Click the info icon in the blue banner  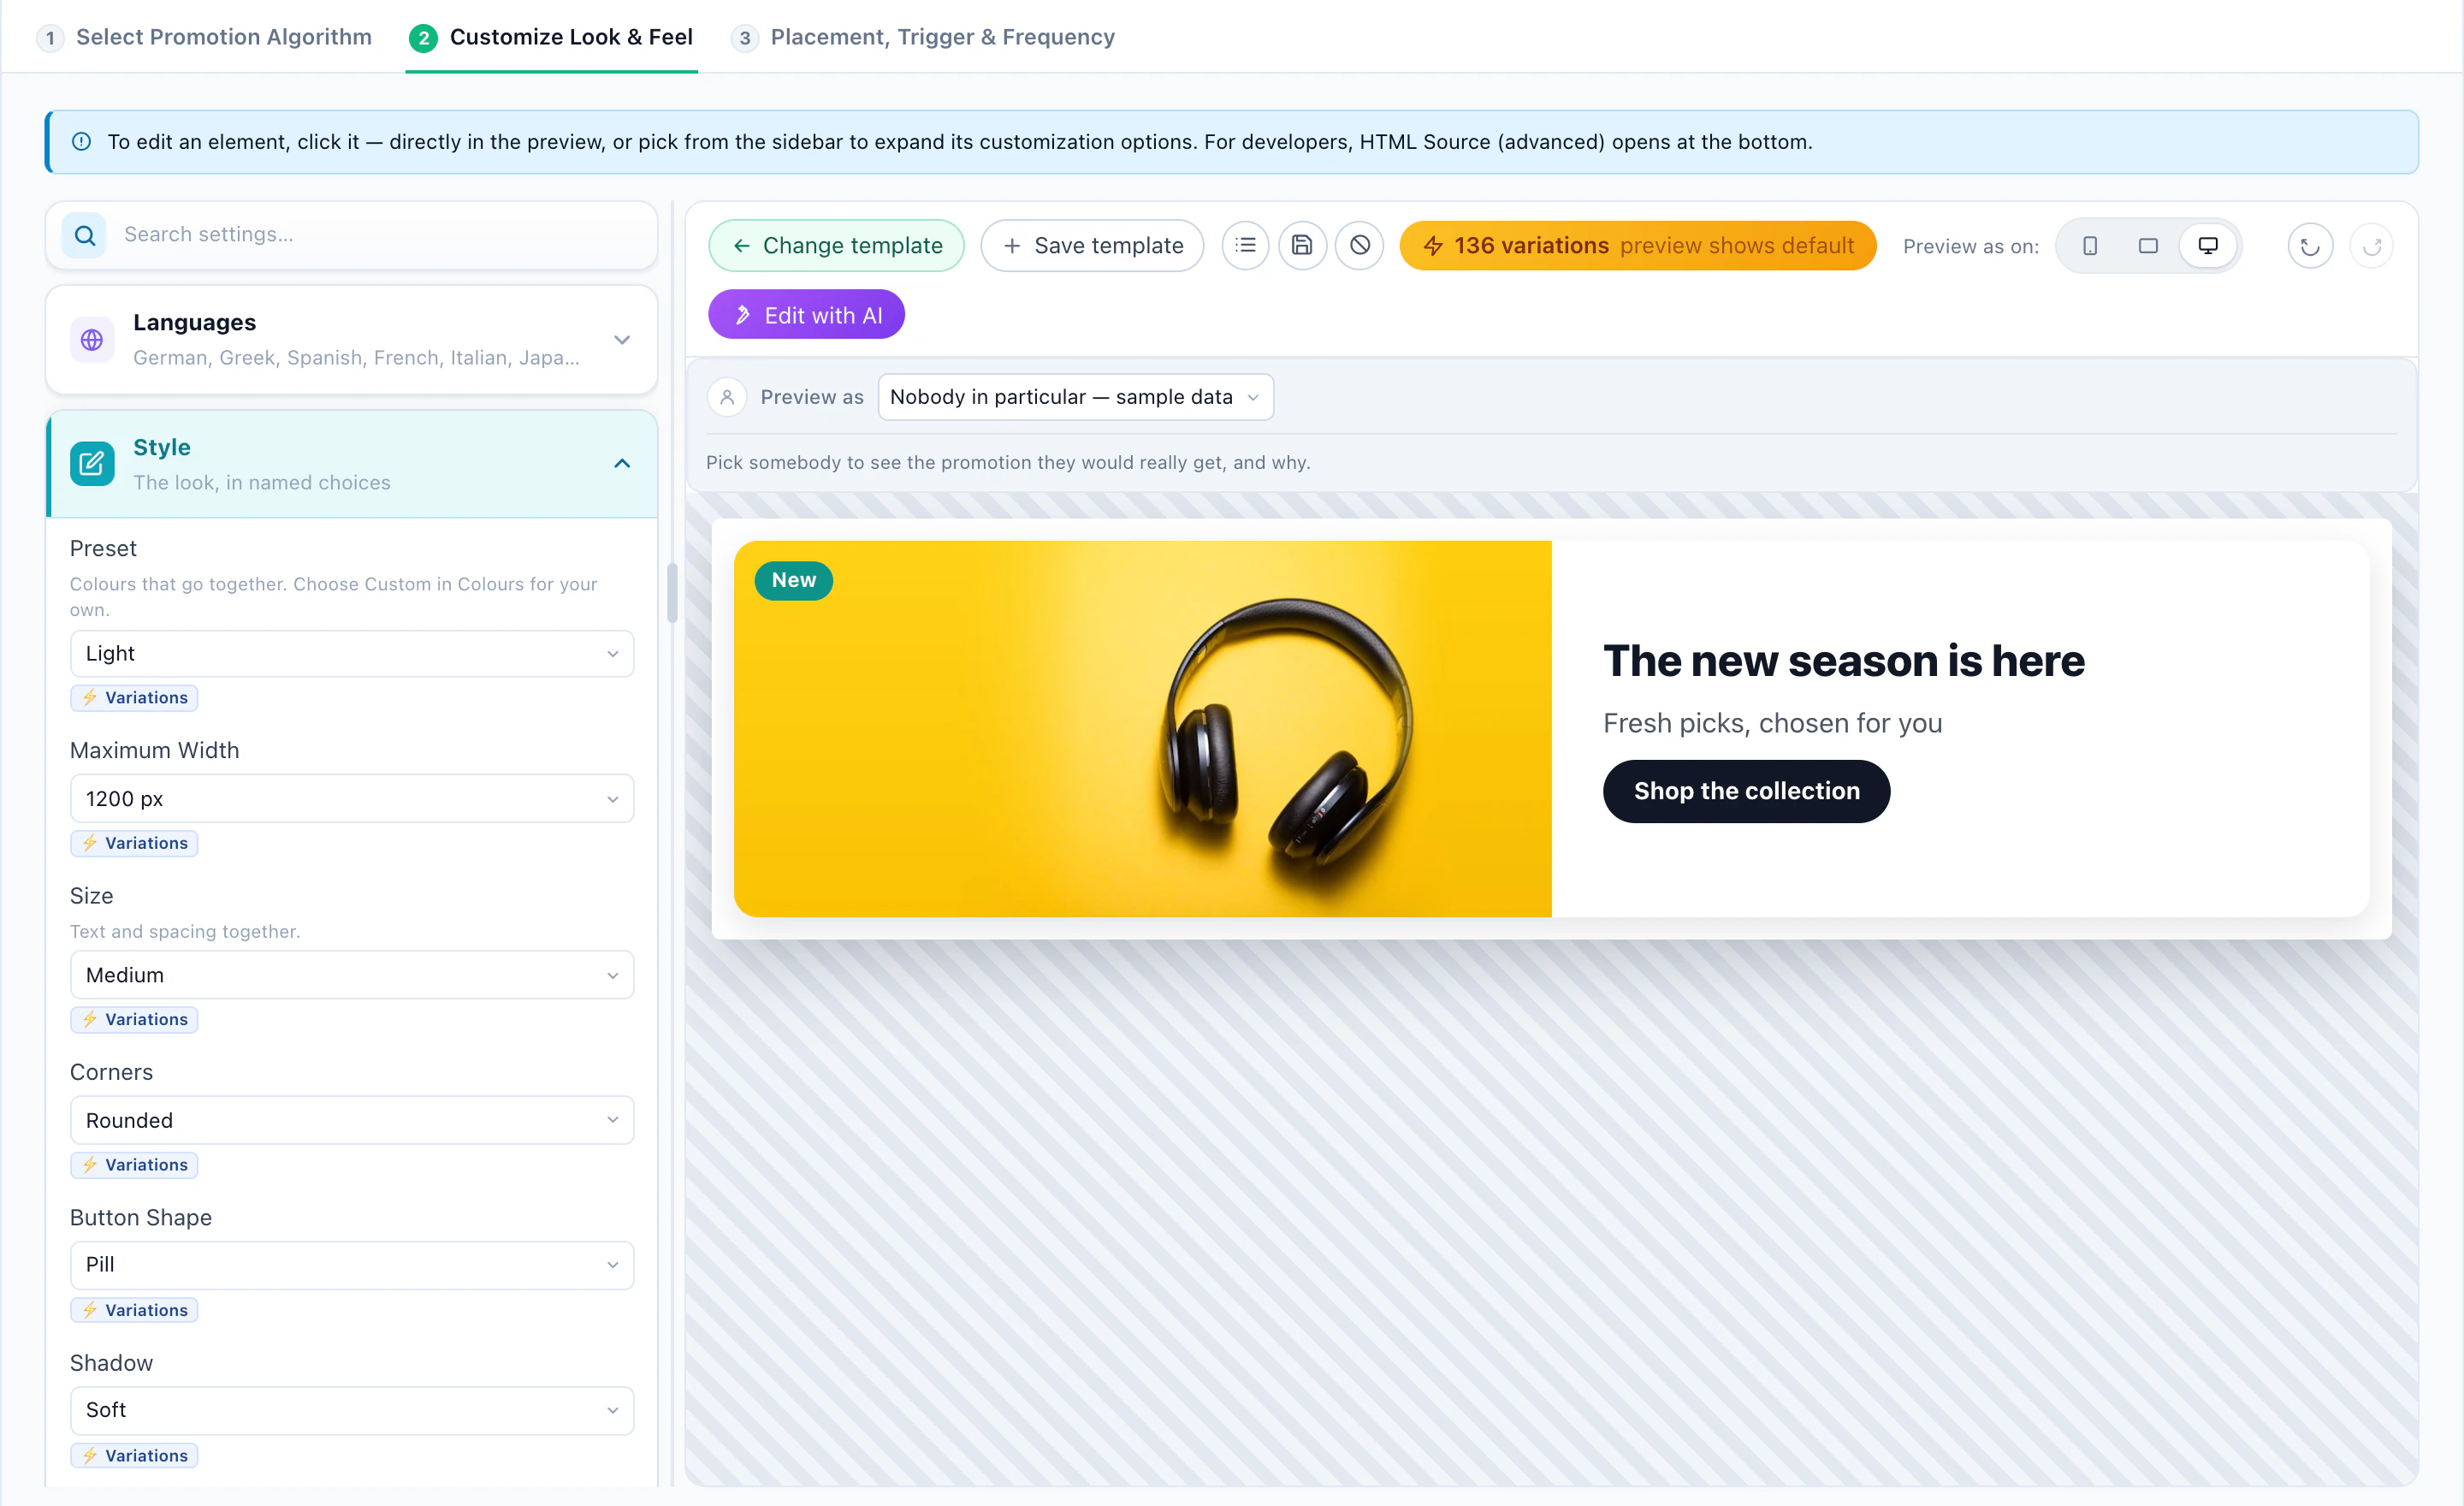click(x=82, y=142)
